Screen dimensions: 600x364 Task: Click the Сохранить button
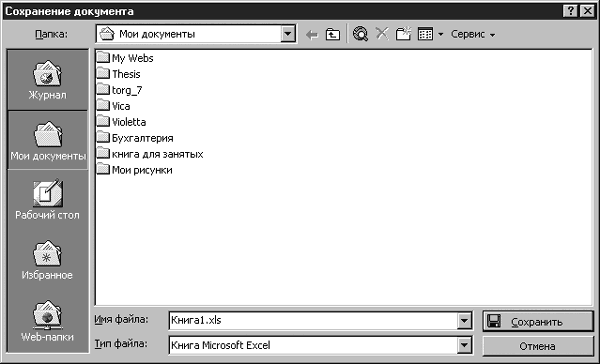(538, 322)
